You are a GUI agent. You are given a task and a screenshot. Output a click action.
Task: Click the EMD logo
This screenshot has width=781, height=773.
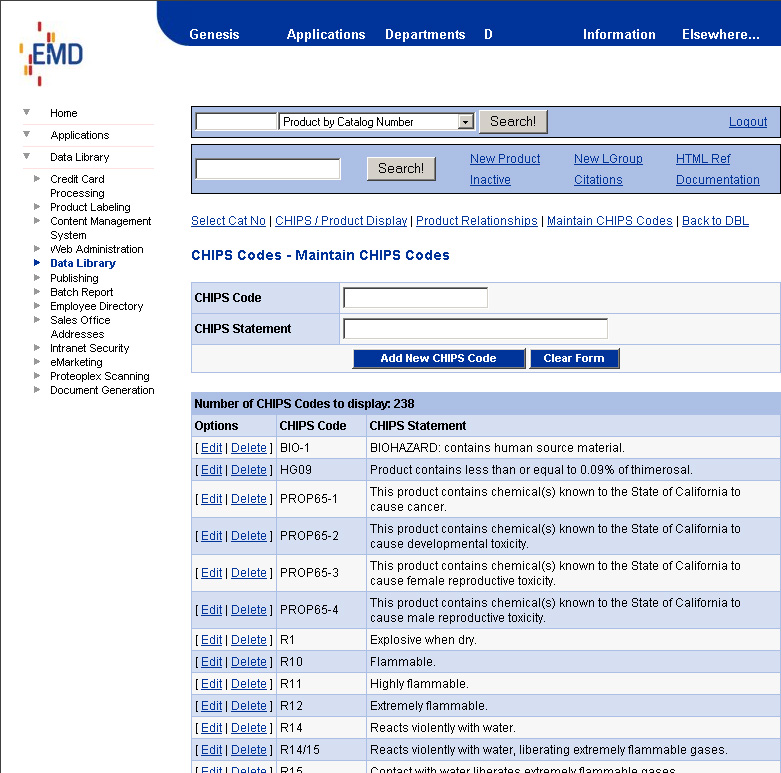click(x=51, y=53)
